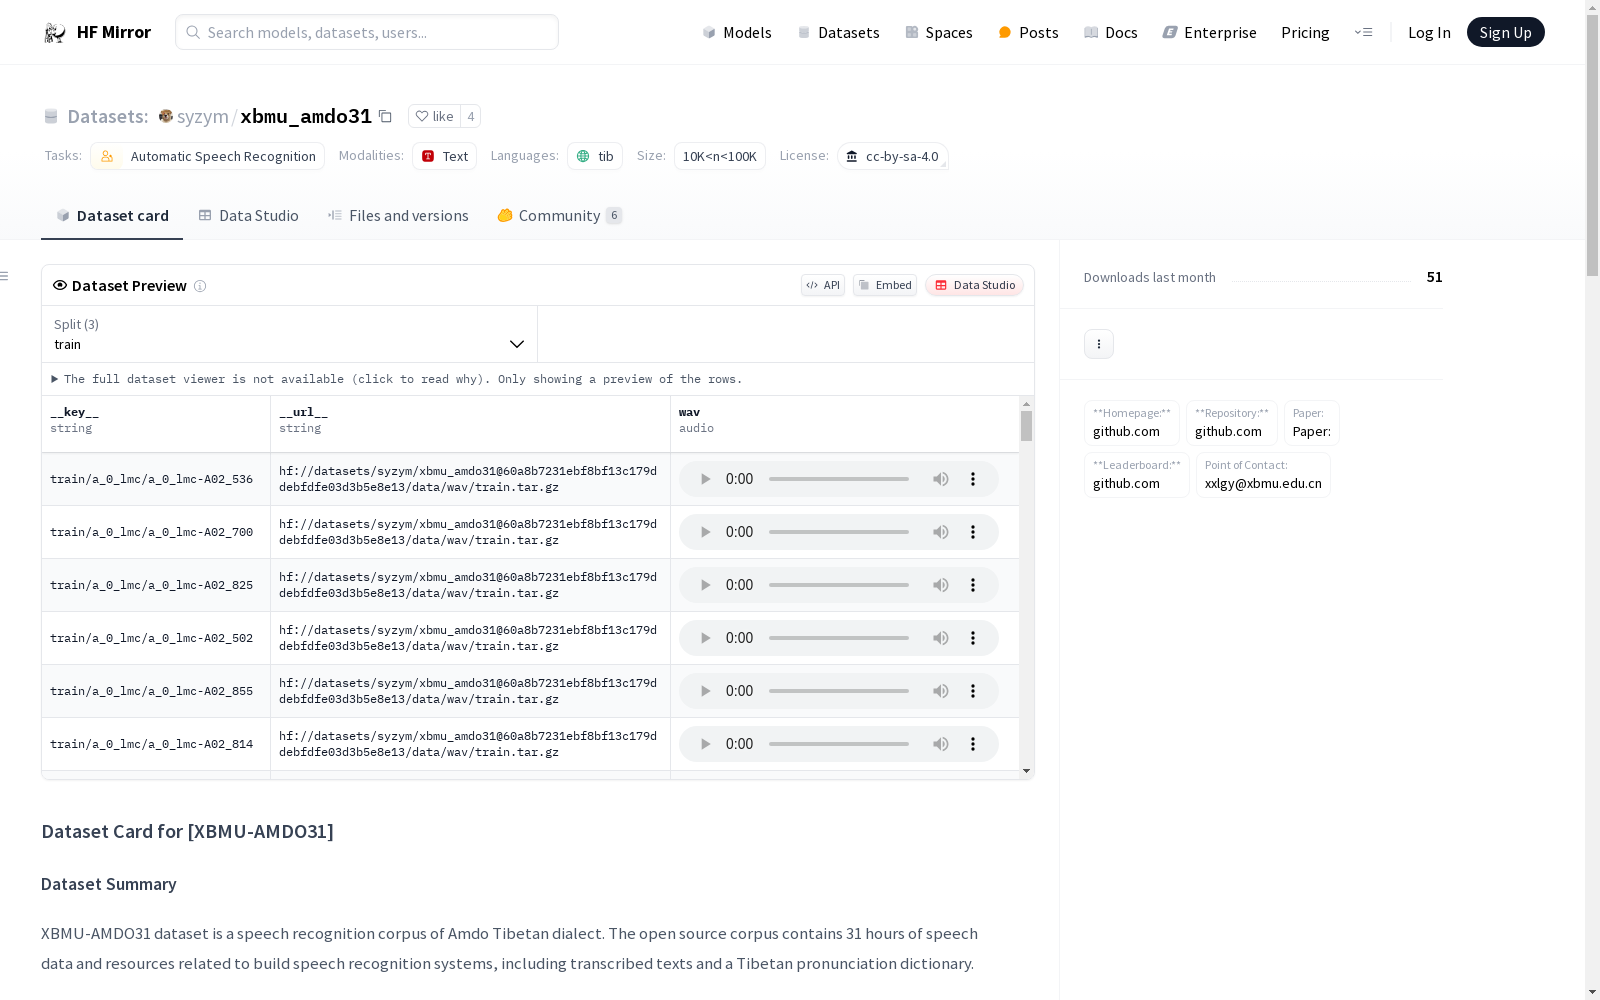Play audio for row A02_502
The height and width of the screenshot is (1000, 1600).
click(x=705, y=638)
